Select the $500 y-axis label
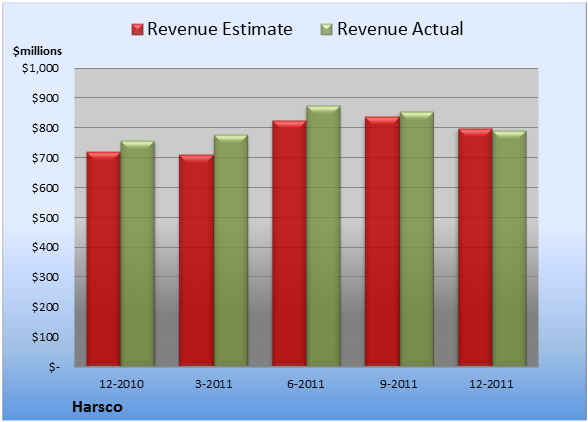The image size is (588, 422). point(45,218)
